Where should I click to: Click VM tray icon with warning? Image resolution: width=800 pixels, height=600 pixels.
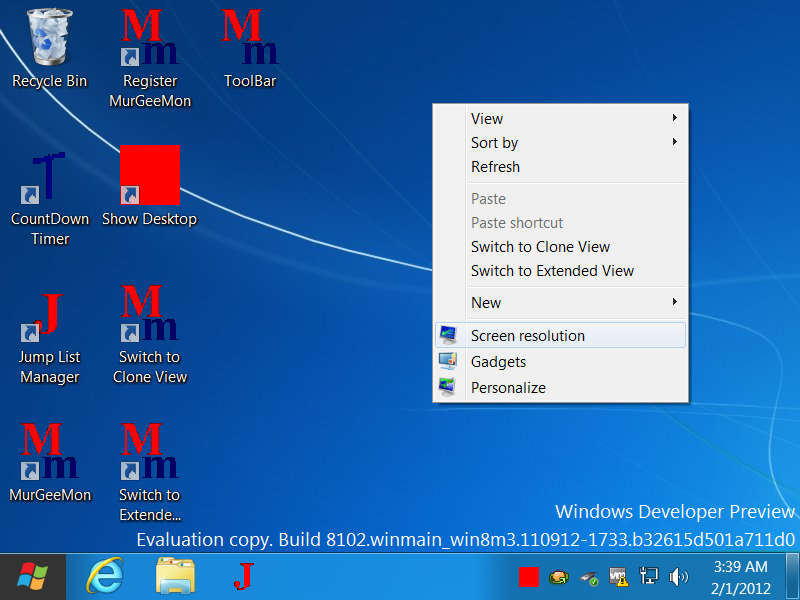click(618, 577)
